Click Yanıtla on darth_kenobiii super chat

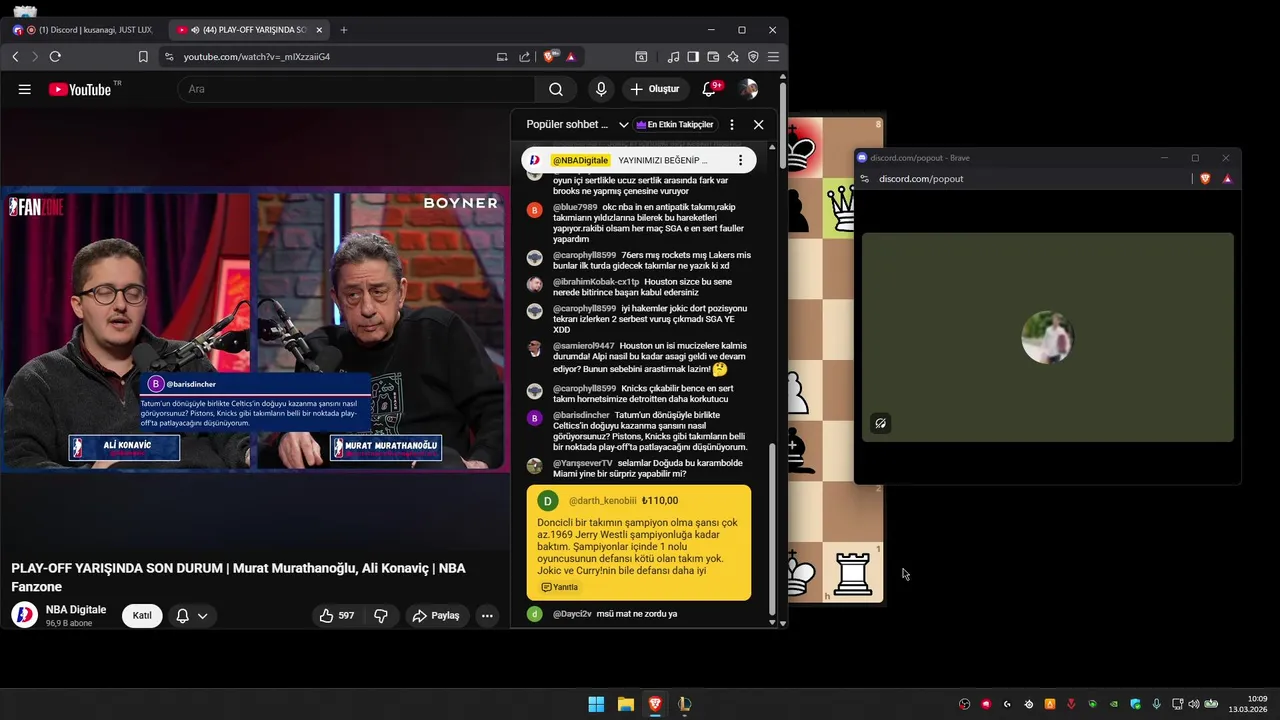click(x=560, y=587)
